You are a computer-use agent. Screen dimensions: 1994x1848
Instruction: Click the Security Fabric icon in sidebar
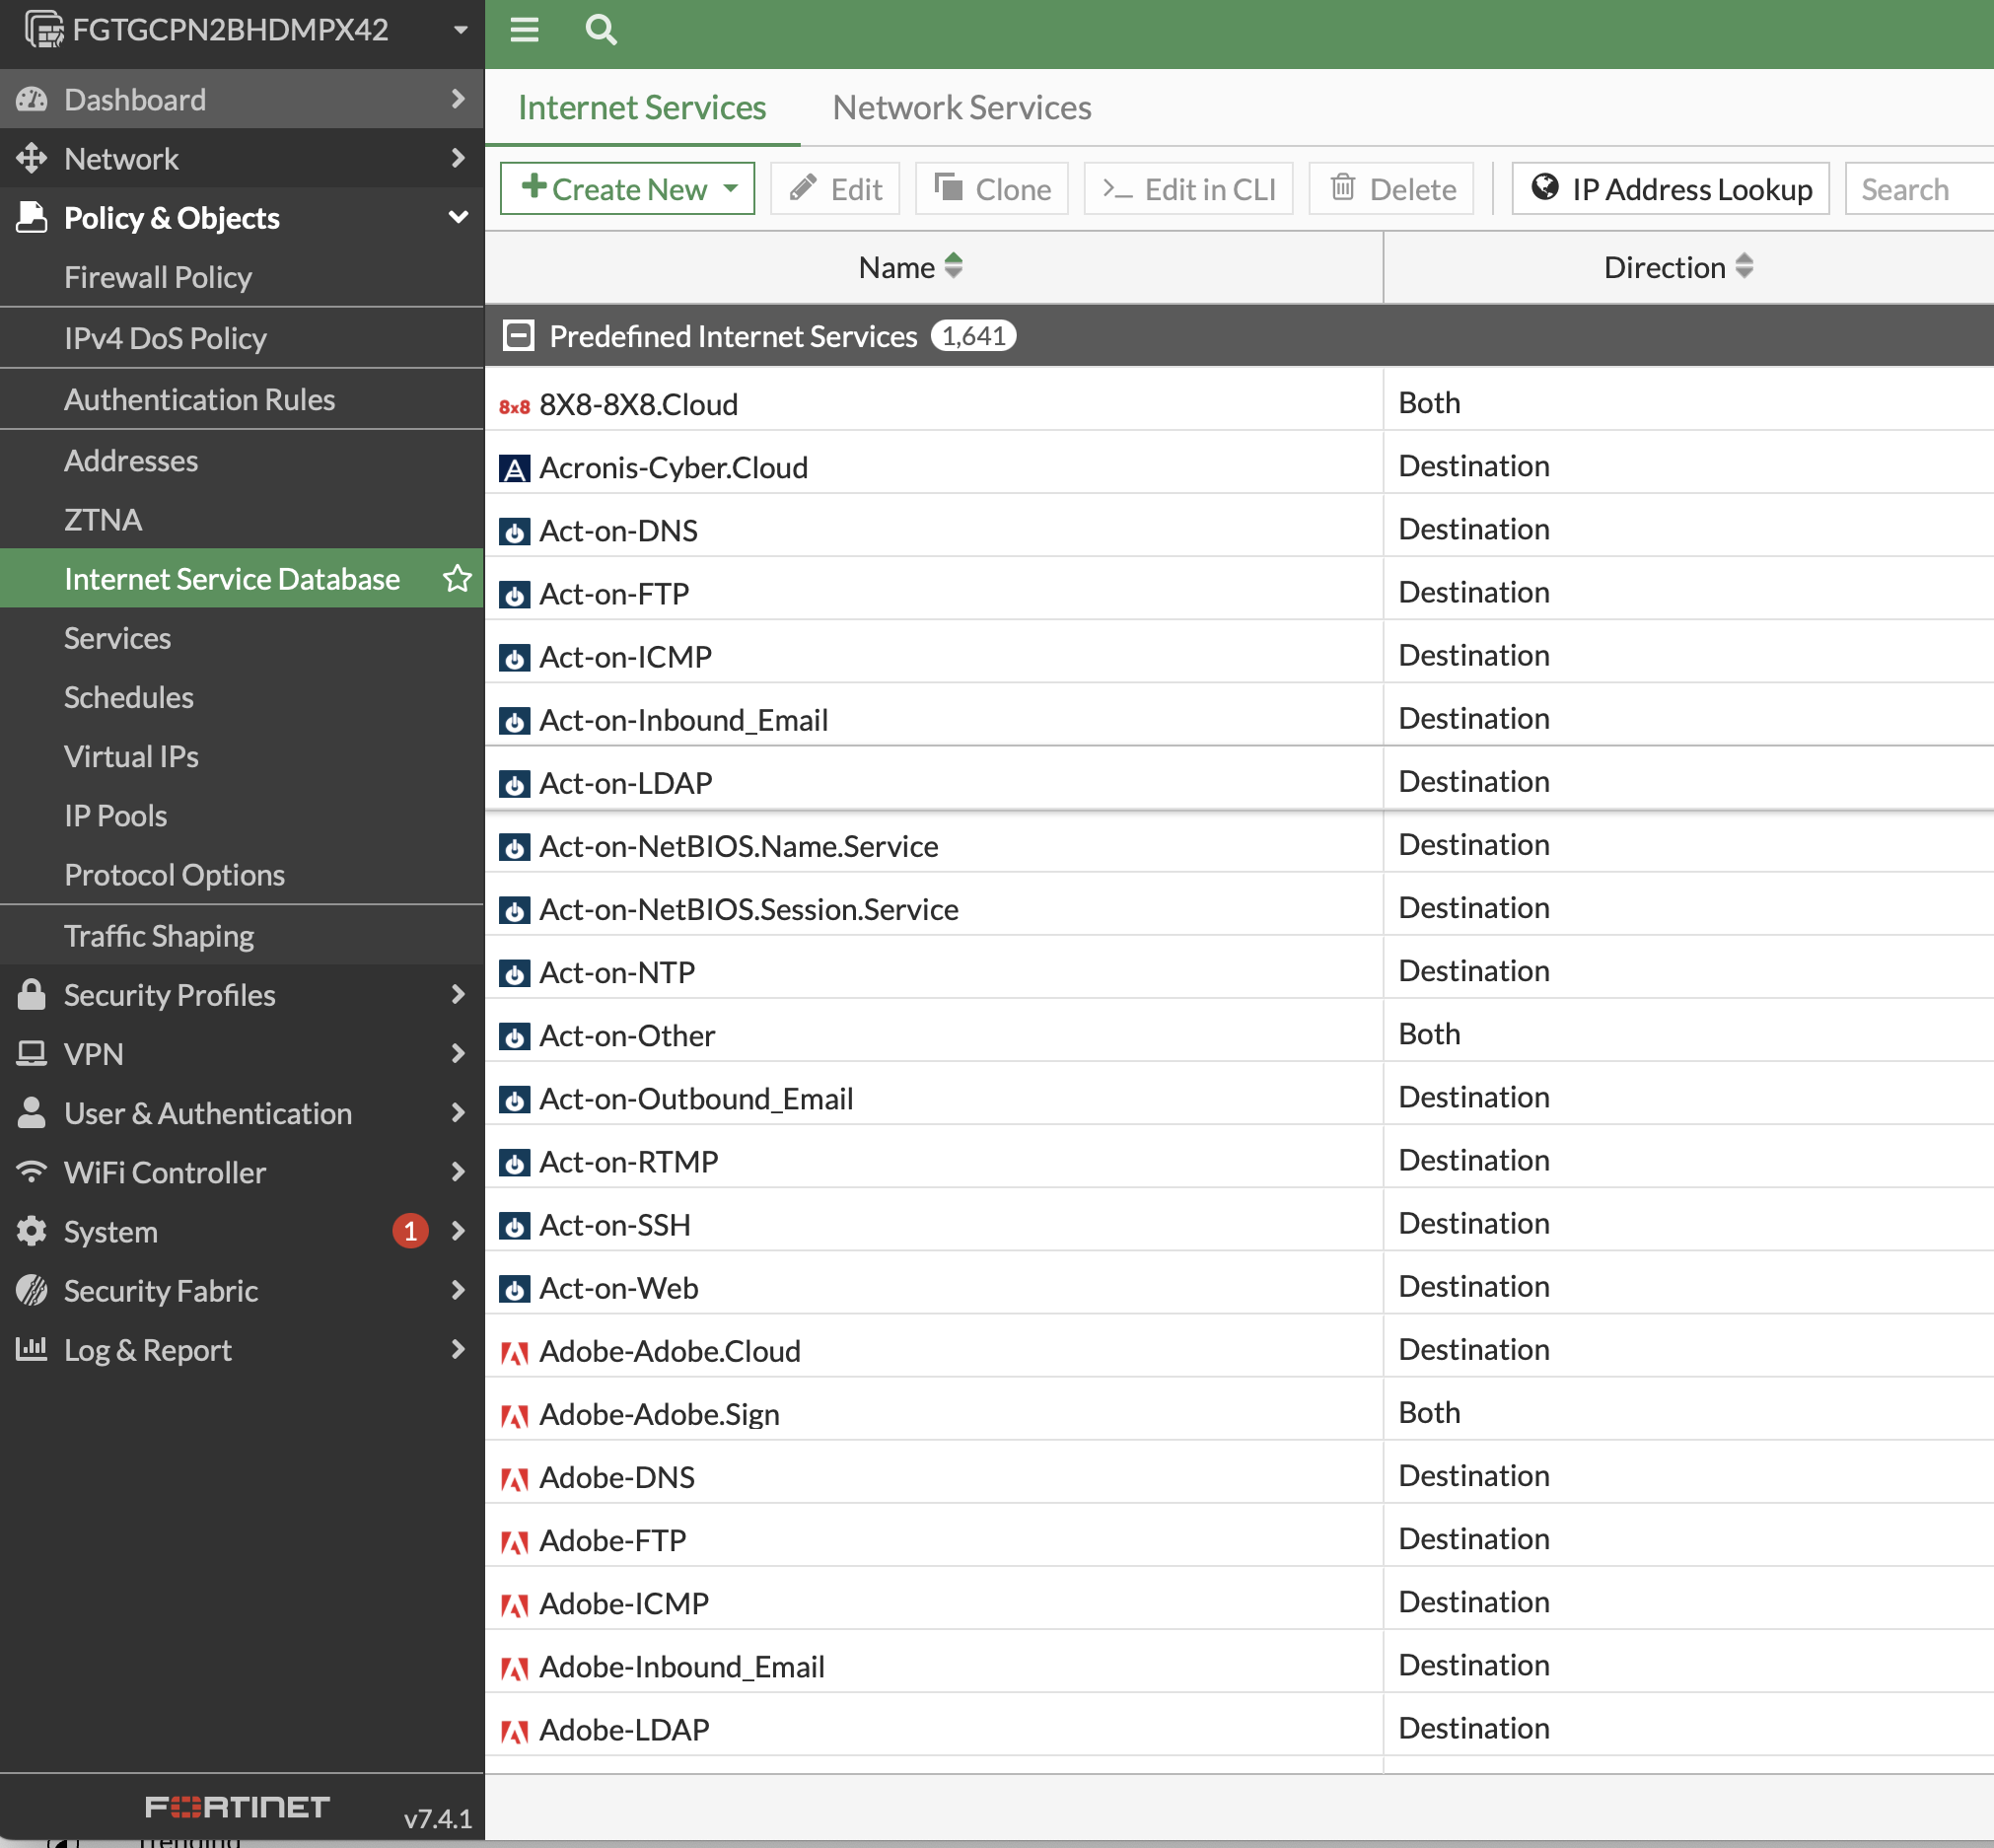[32, 1290]
